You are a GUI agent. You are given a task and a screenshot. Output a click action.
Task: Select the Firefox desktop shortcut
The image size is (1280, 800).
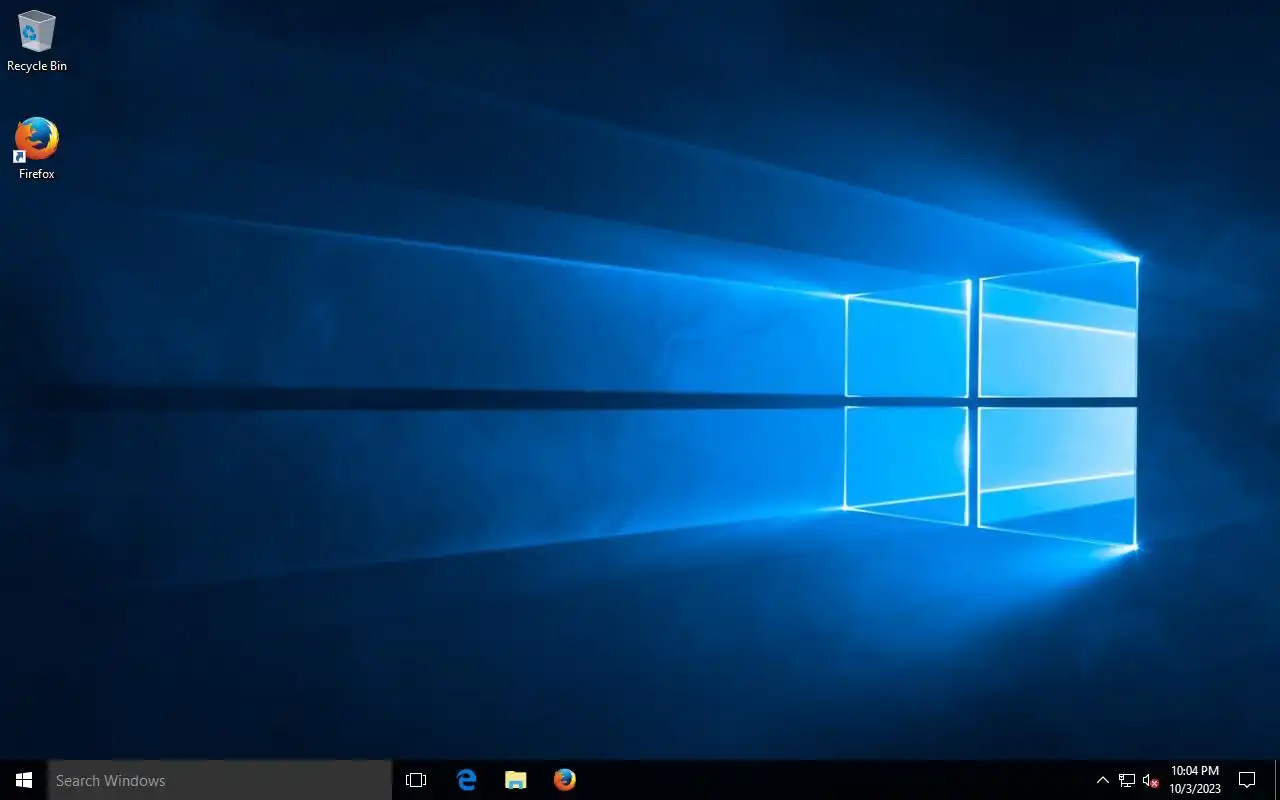click(37, 149)
